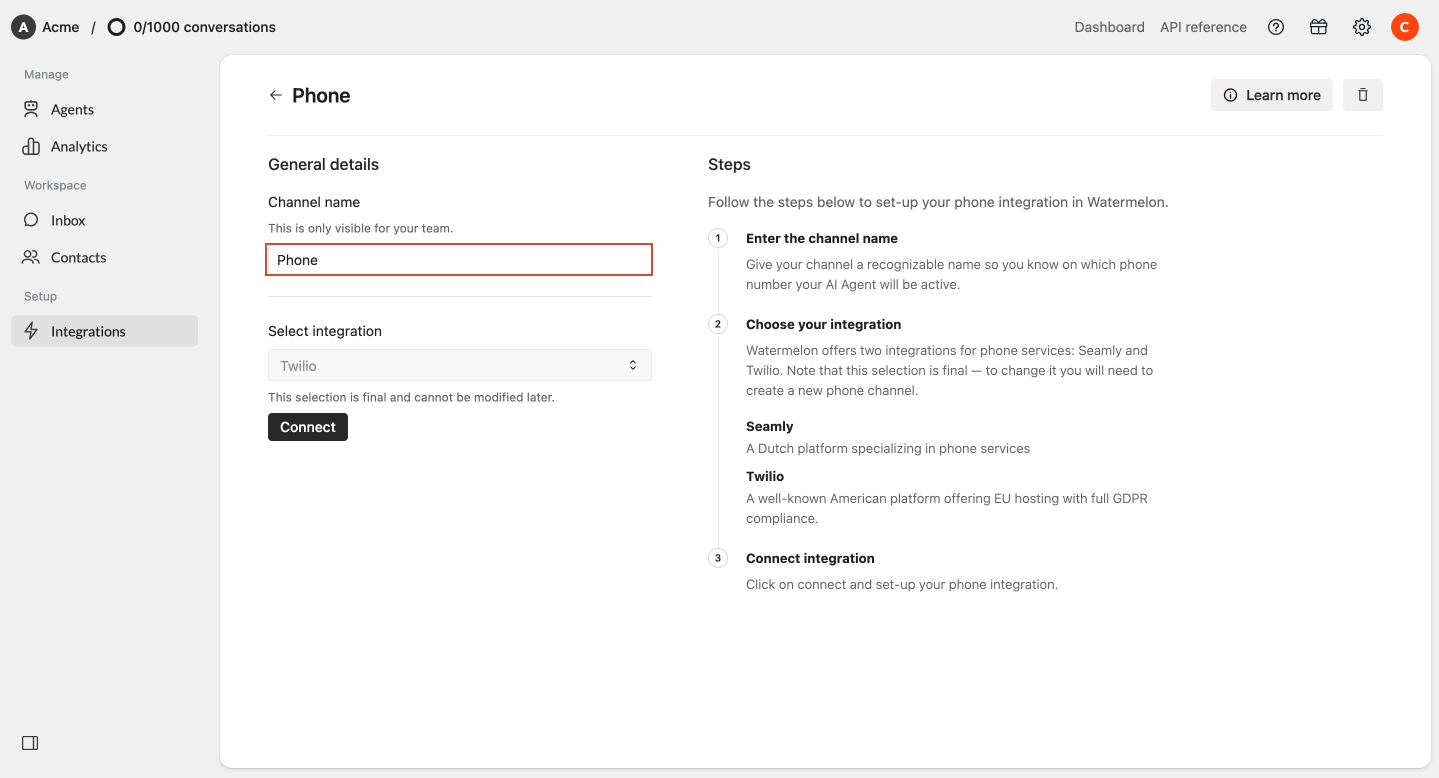Viewport: 1439px width, 778px height.
Task: Delete channel with the trash icon
Action: [1362, 95]
